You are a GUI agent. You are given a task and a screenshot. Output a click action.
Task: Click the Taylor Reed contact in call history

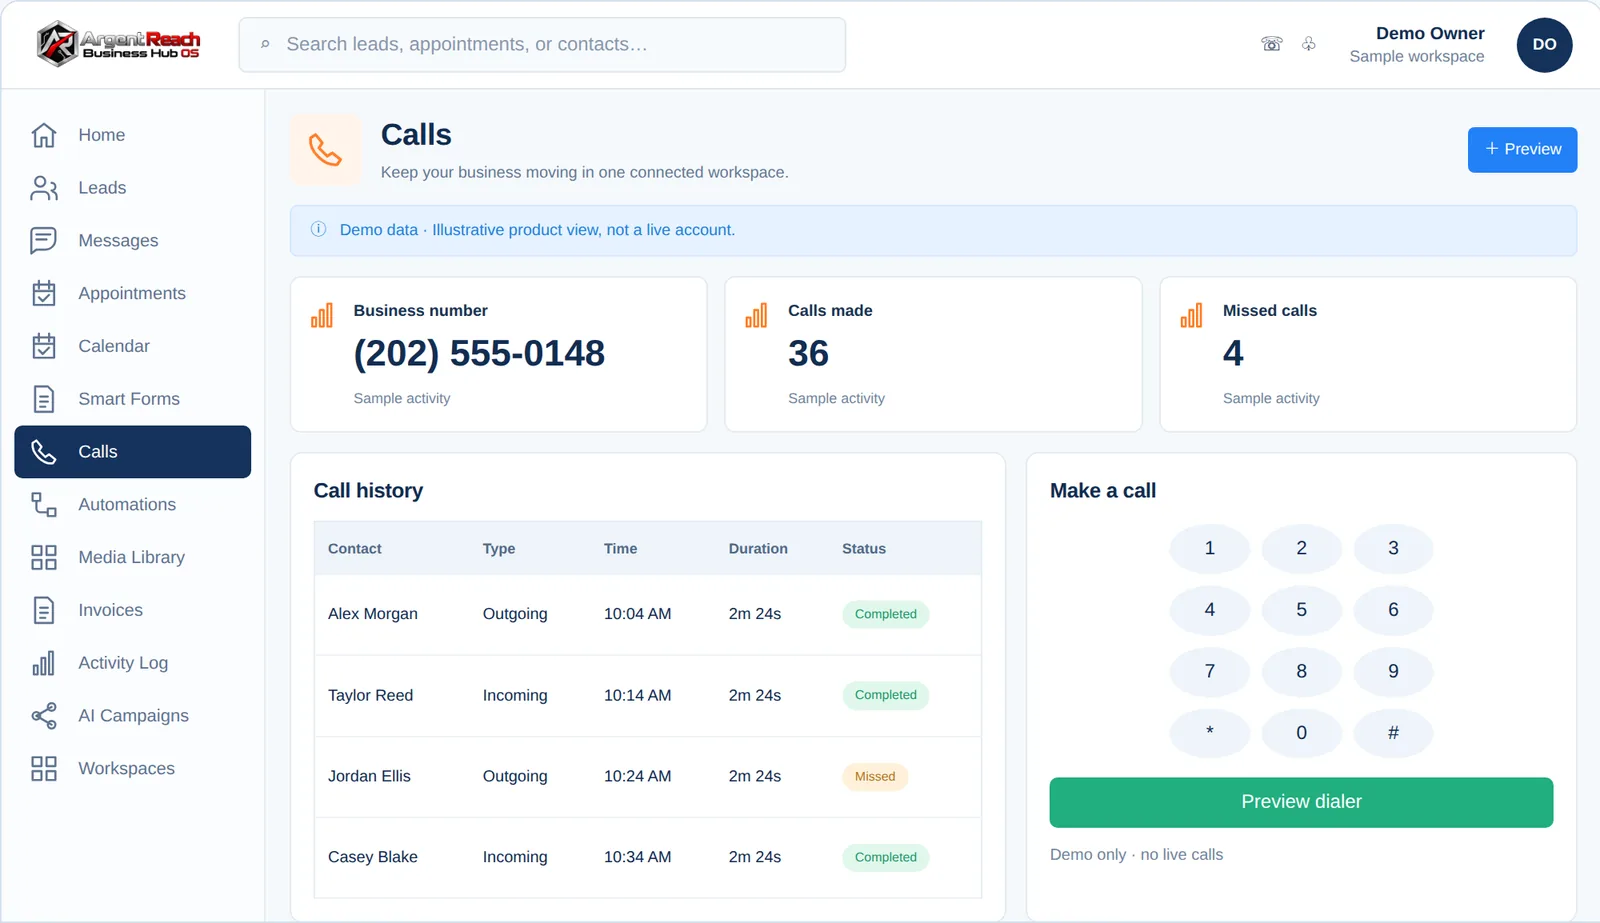click(370, 695)
